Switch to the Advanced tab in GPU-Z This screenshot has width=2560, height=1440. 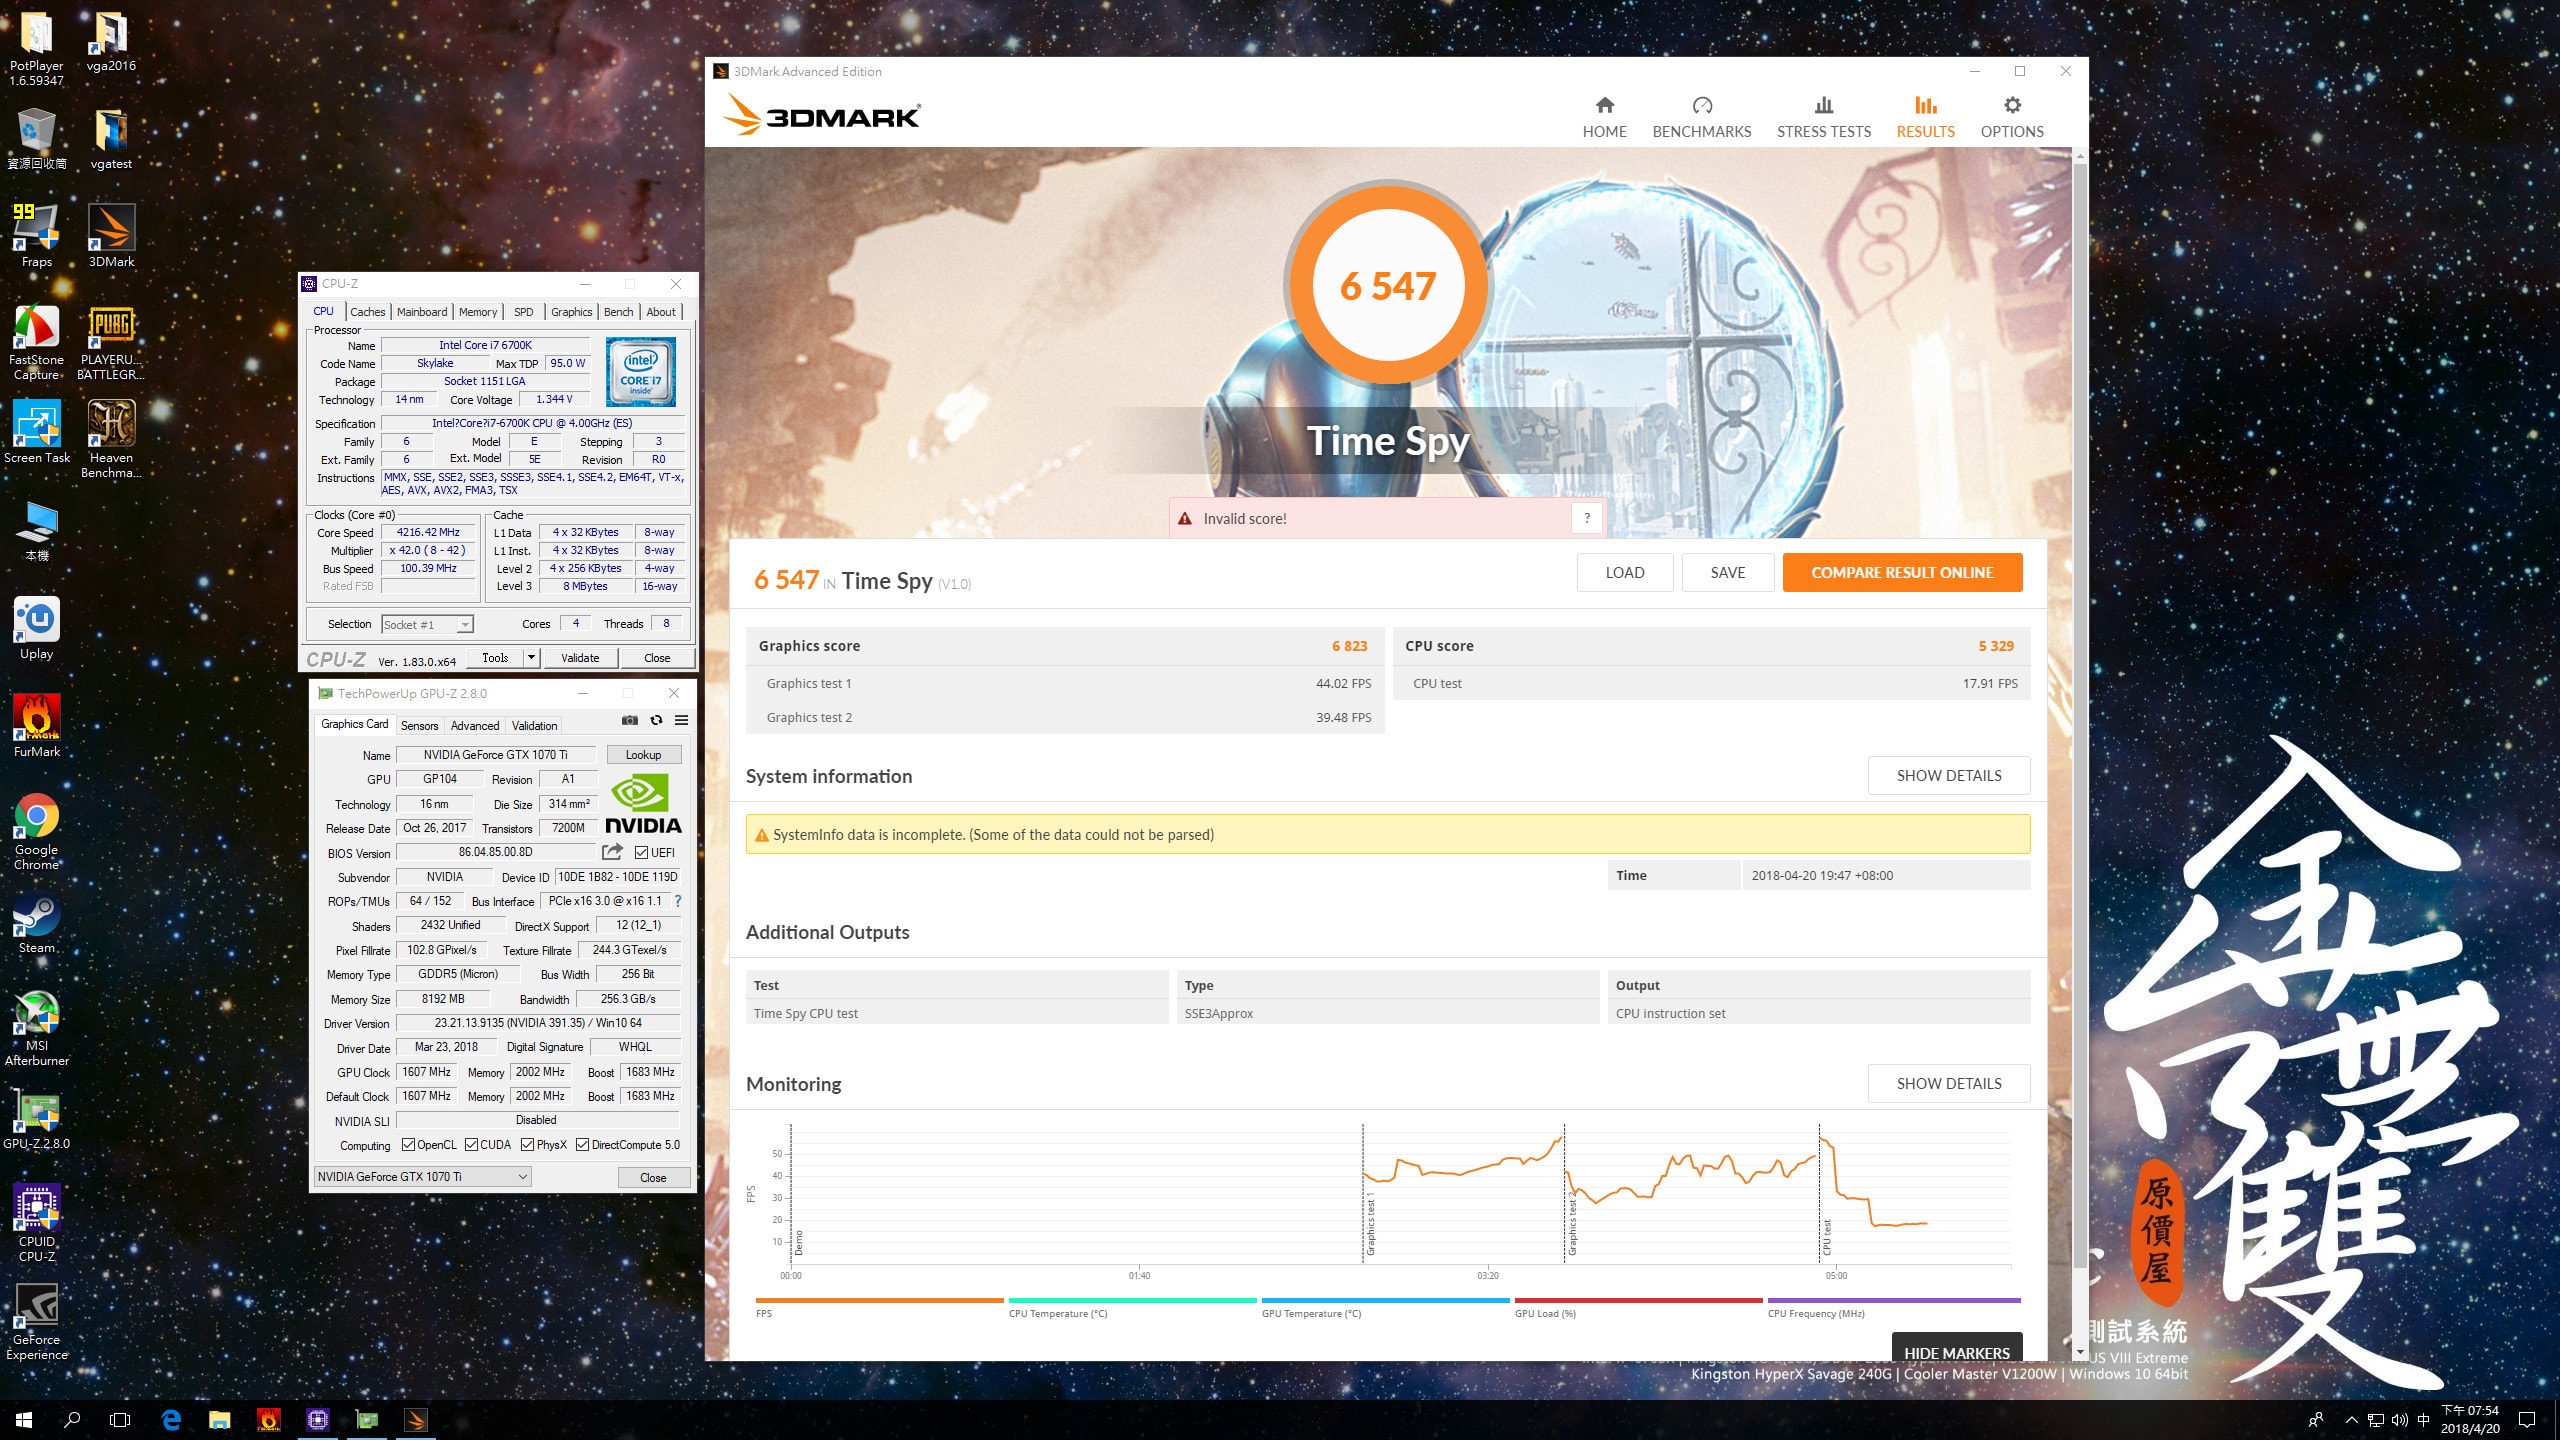click(474, 726)
